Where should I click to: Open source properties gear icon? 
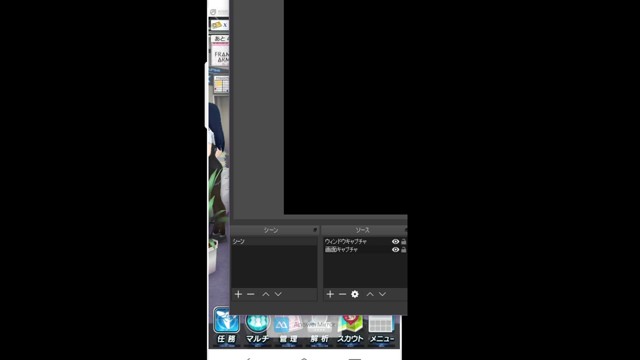[x=355, y=294]
